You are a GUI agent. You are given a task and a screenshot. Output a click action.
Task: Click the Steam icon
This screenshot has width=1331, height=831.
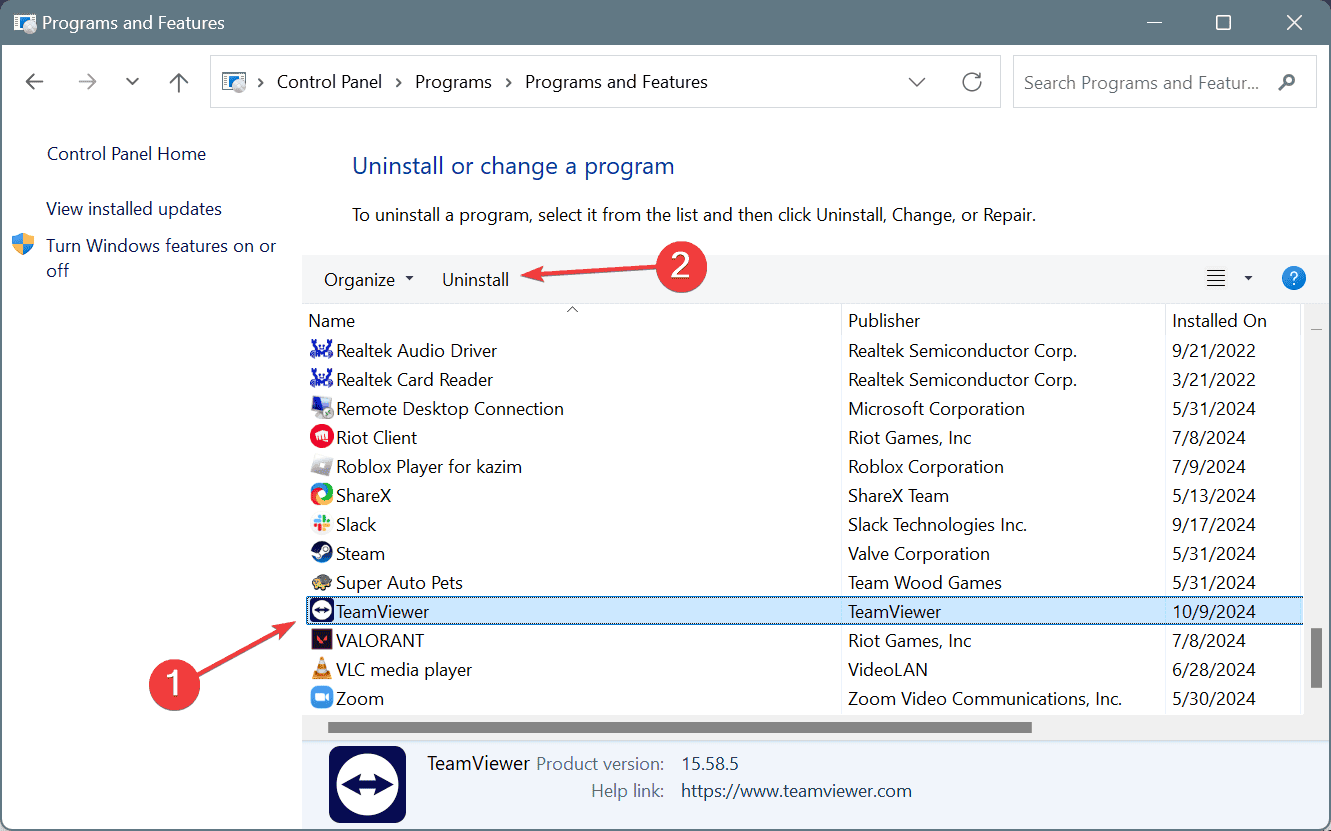coord(321,553)
